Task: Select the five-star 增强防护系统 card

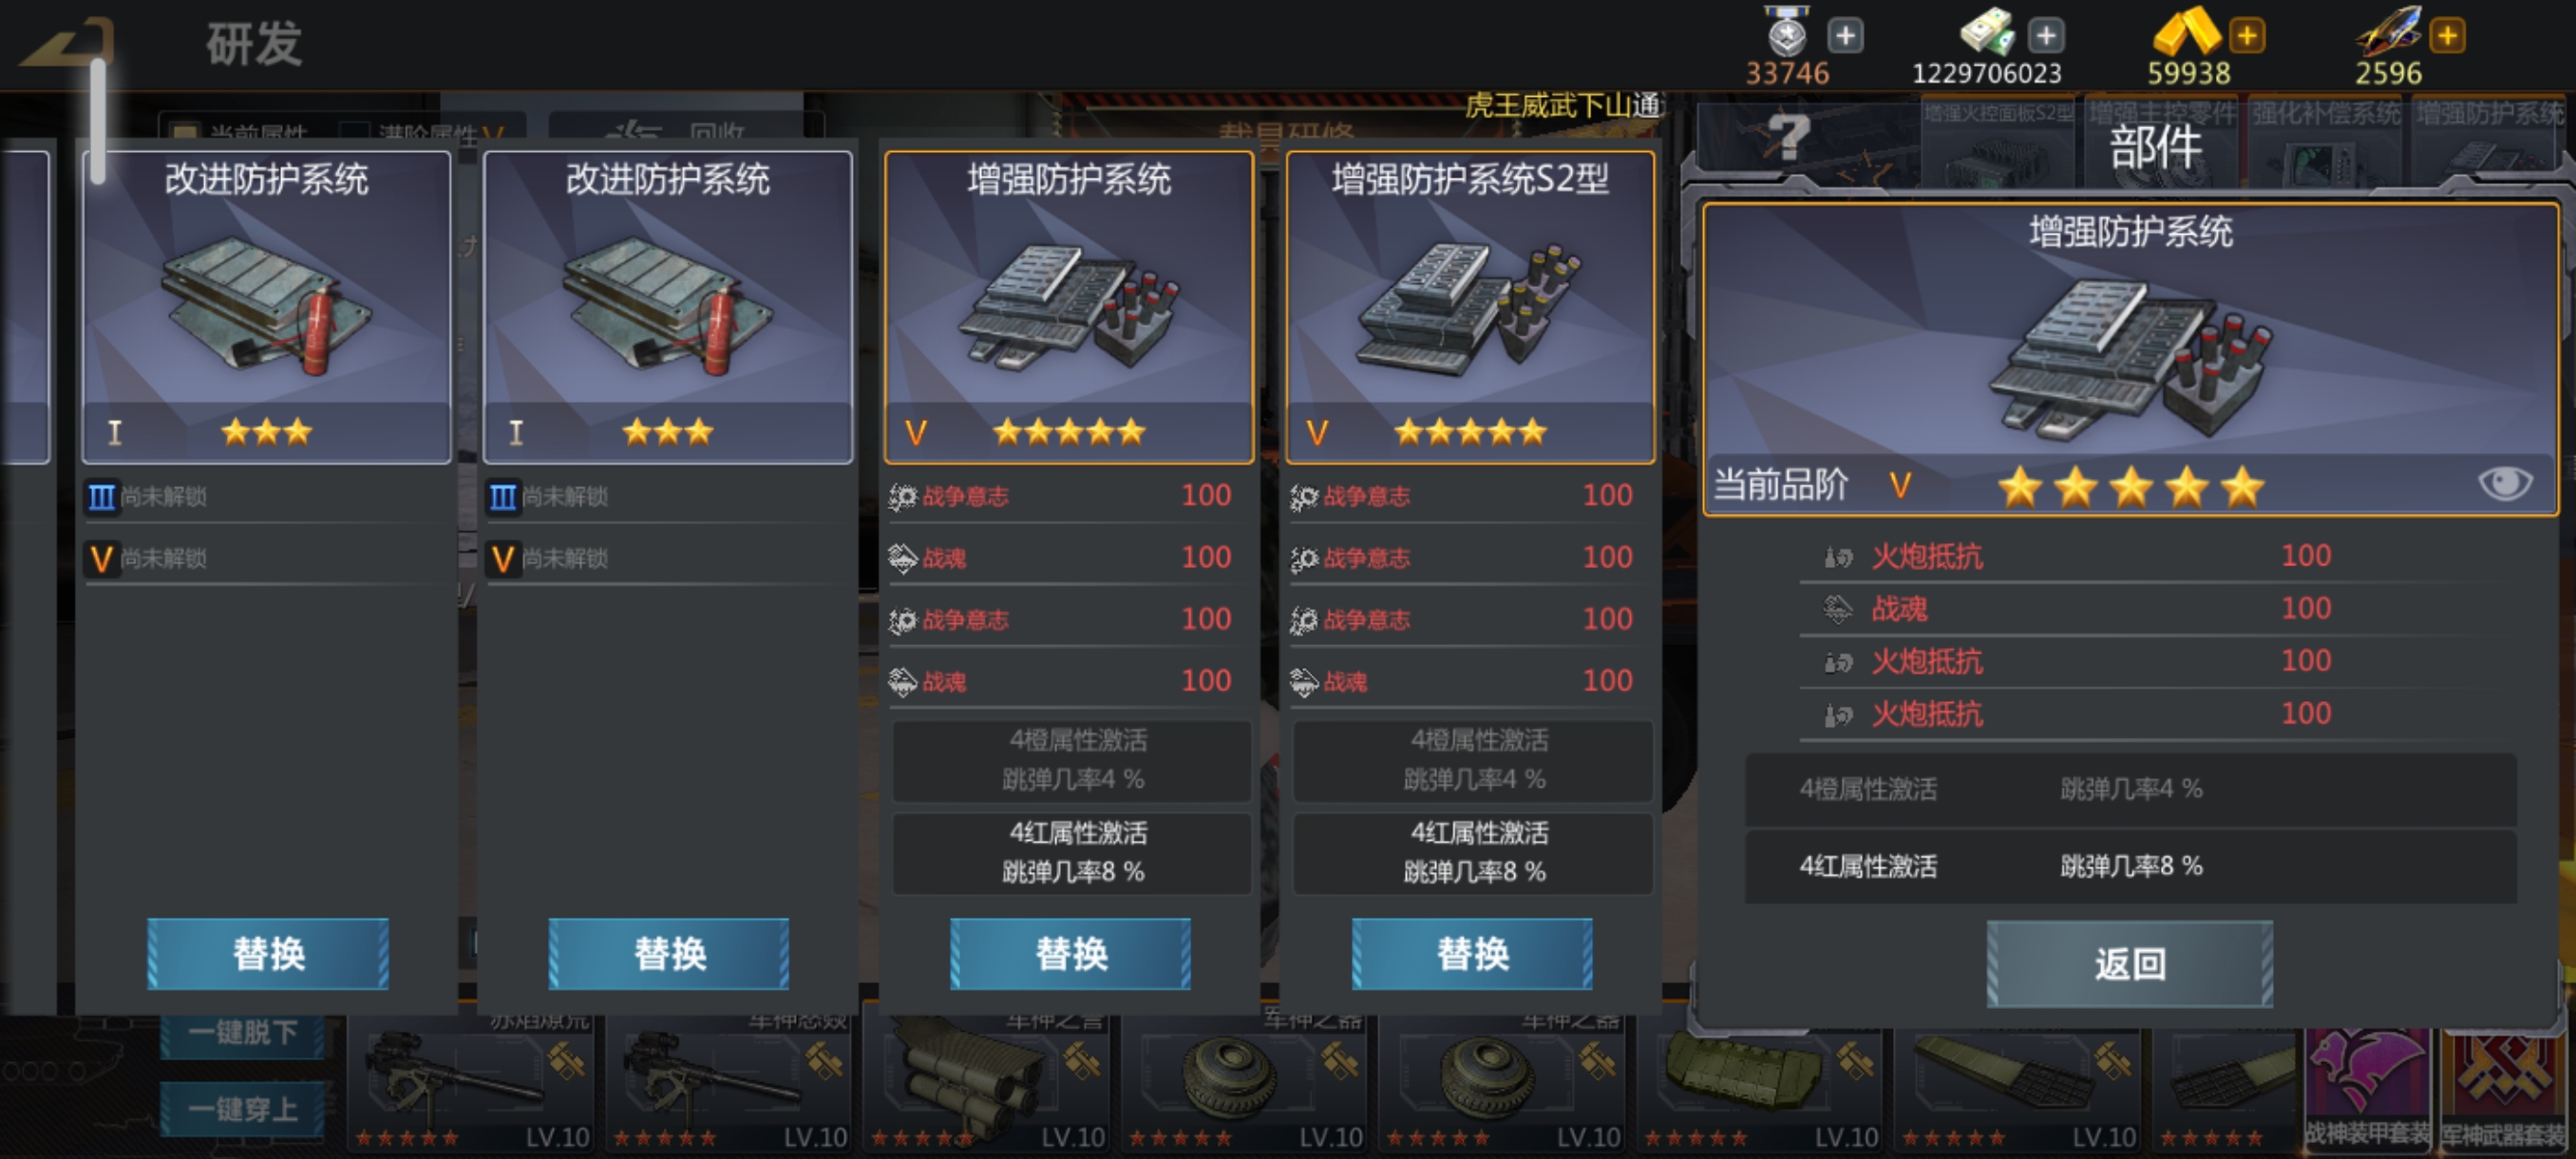Action: click(1069, 307)
